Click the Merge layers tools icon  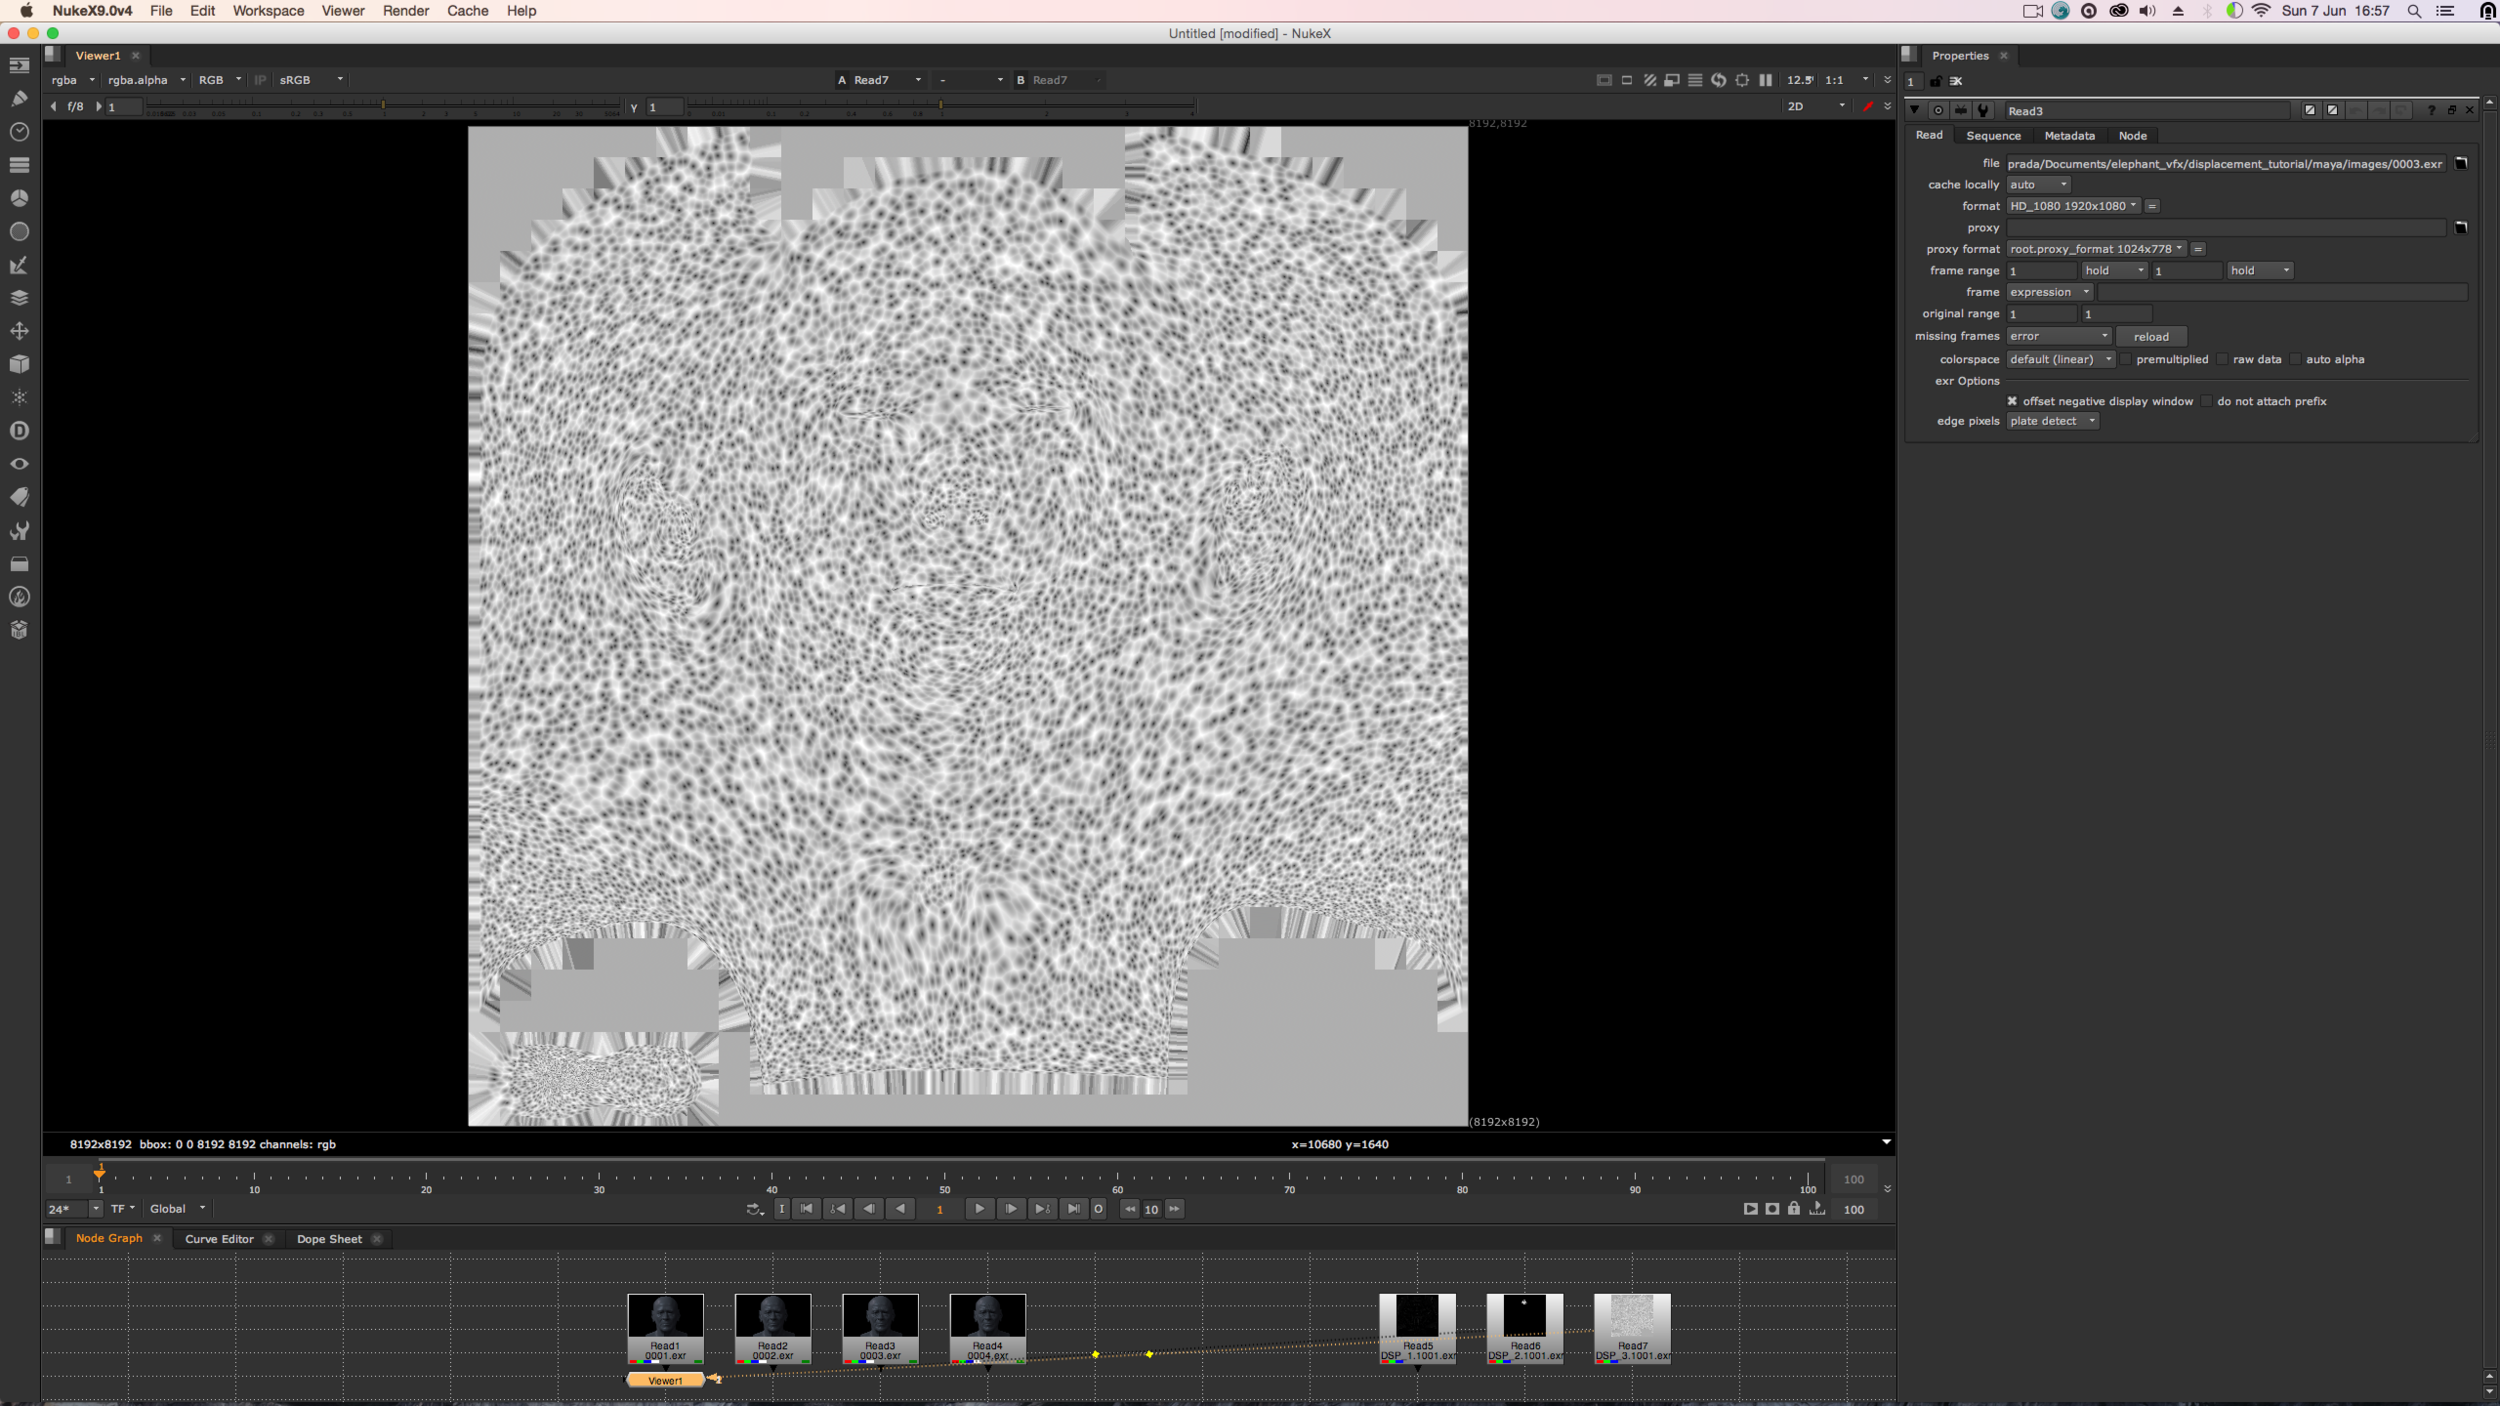tap(19, 297)
